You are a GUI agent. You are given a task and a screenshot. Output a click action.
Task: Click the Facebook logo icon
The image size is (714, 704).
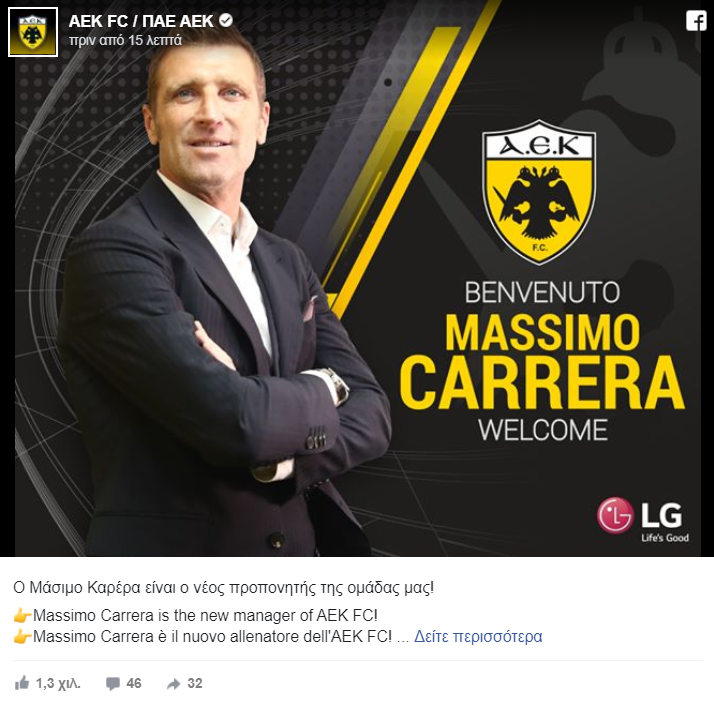696,21
